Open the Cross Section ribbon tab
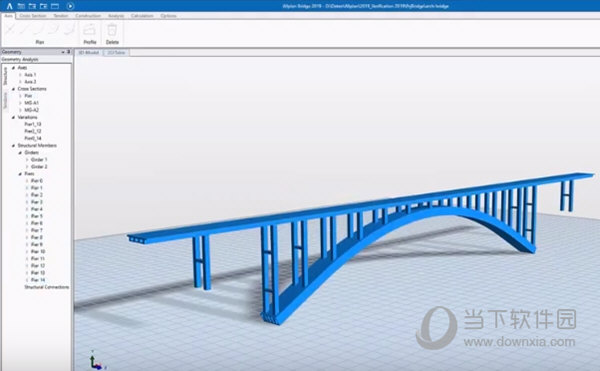Viewport: 600px width, 371px height. (x=33, y=16)
